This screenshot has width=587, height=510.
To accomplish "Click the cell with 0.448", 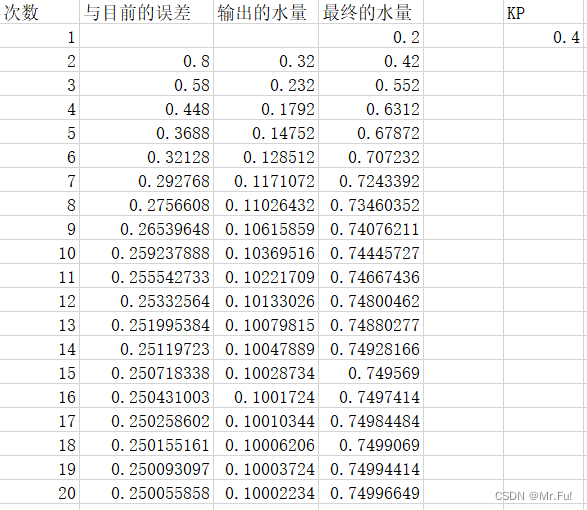I will point(146,108).
